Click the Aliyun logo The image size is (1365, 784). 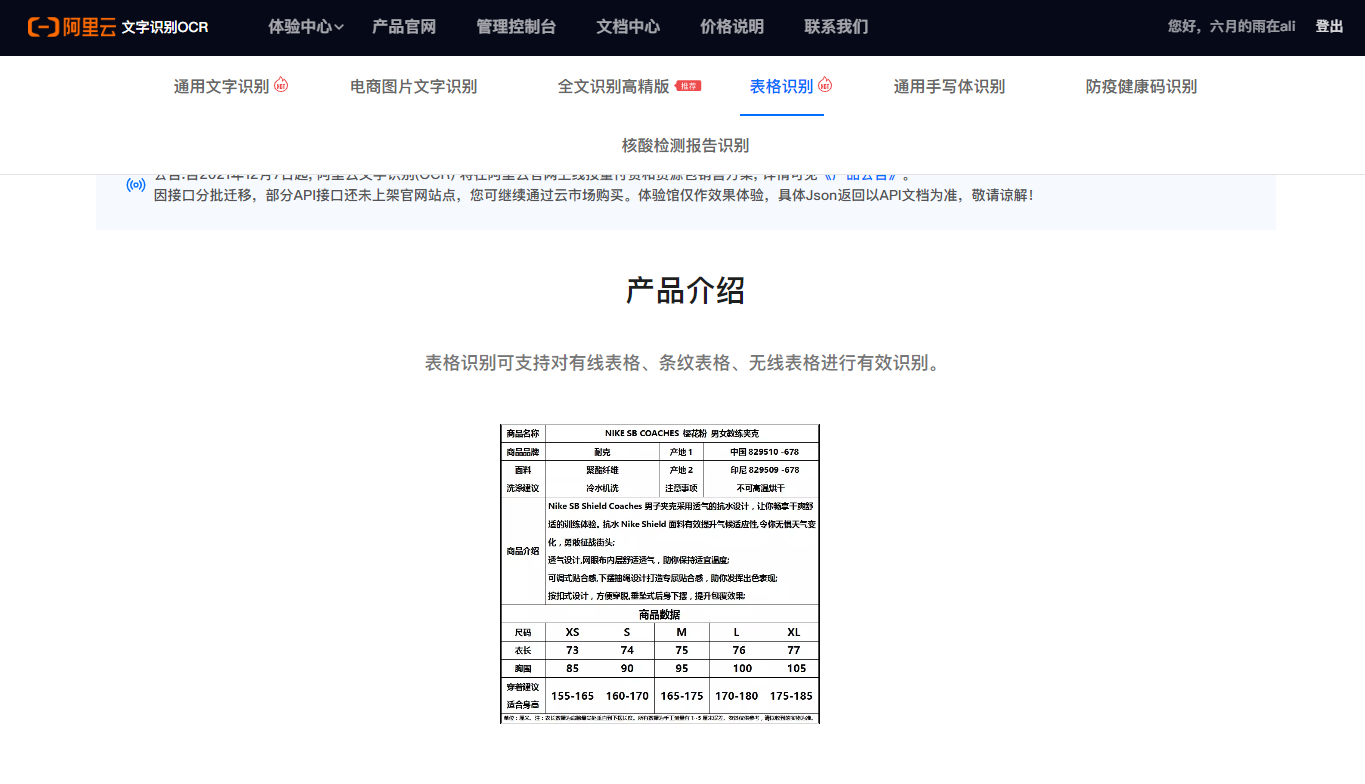[x=71, y=27]
